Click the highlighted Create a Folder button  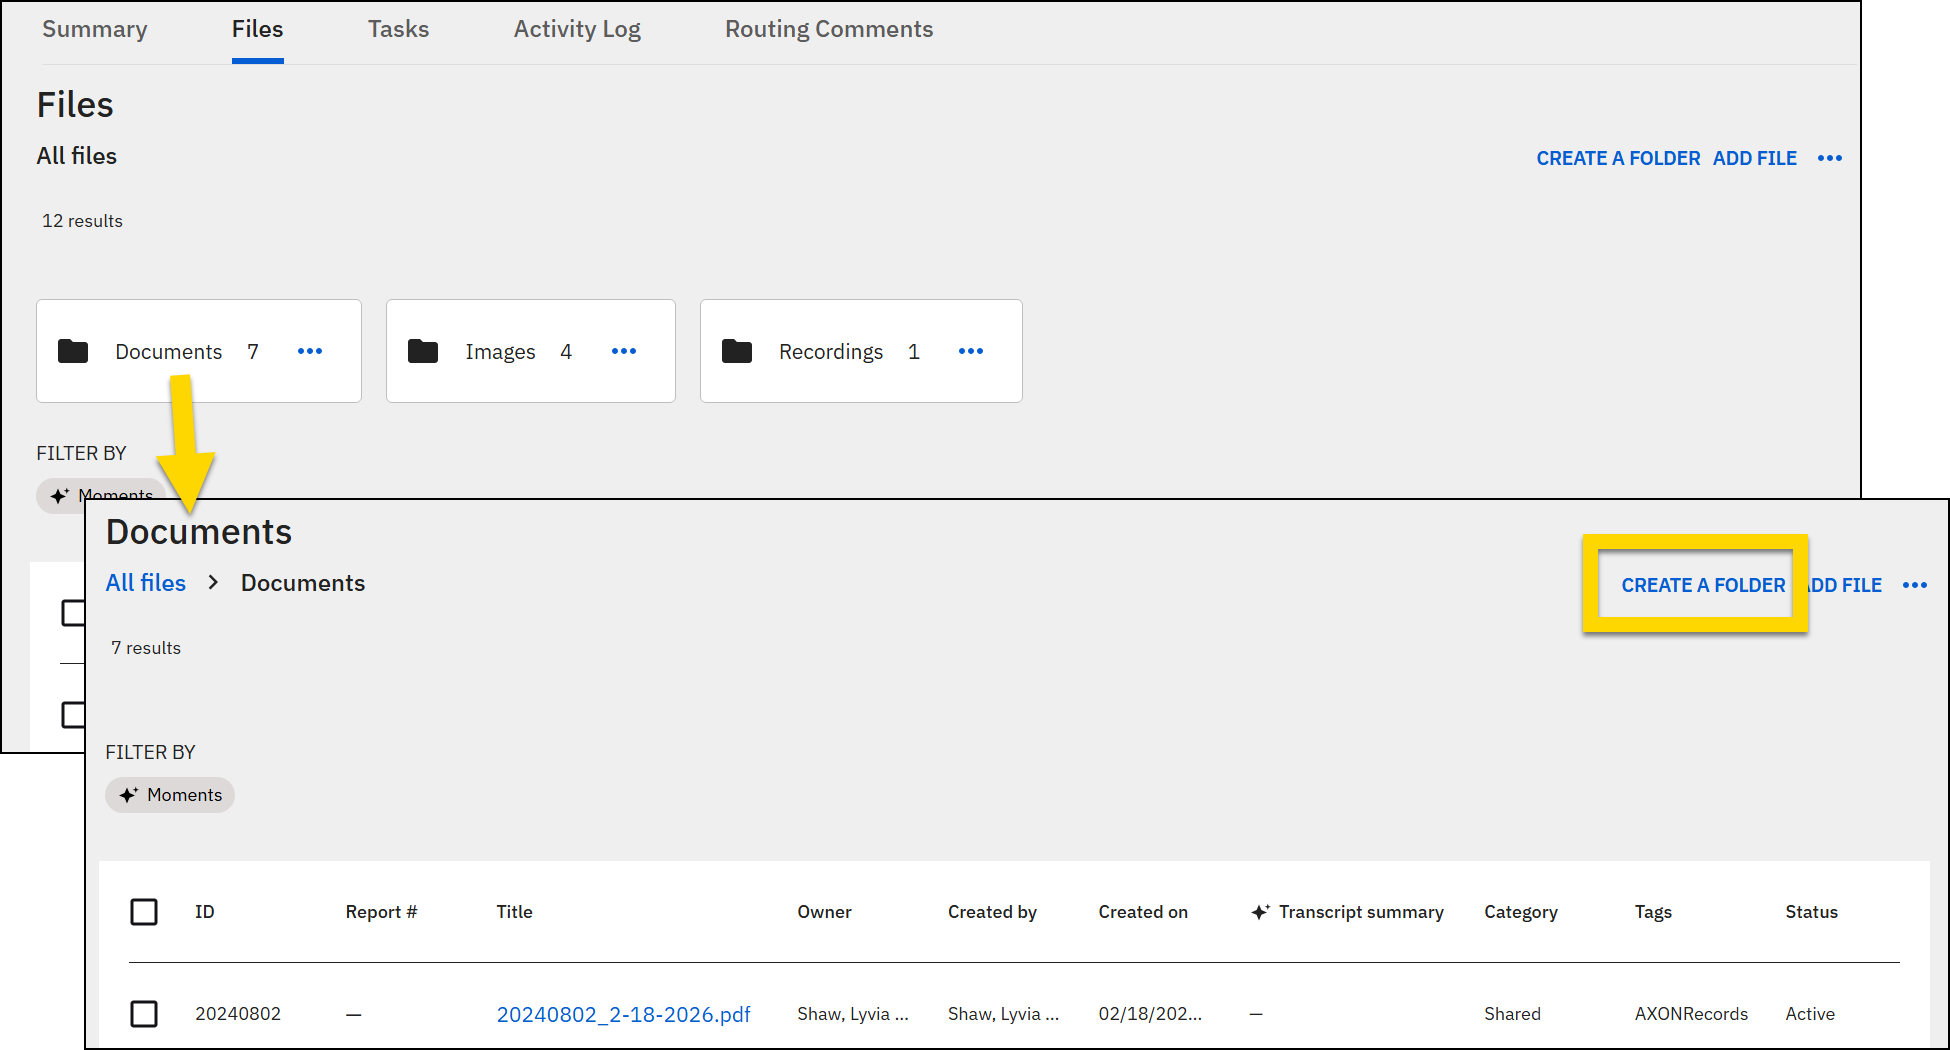[x=1702, y=585]
